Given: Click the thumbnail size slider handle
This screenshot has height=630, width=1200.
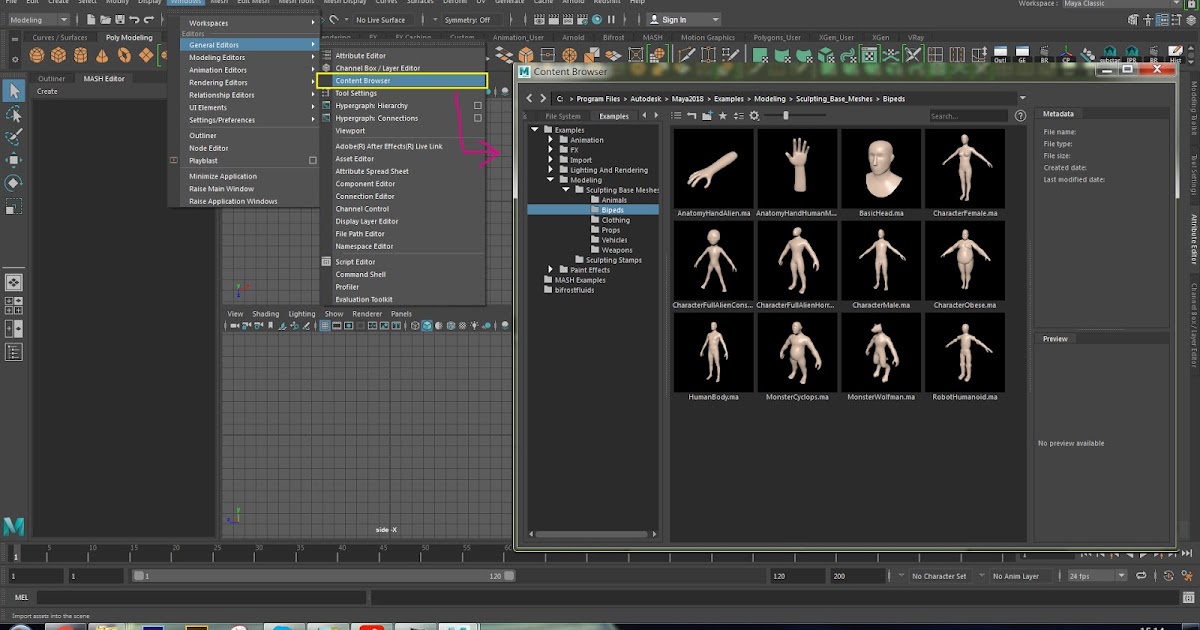Looking at the screenshot, I should tap(786, 116).
